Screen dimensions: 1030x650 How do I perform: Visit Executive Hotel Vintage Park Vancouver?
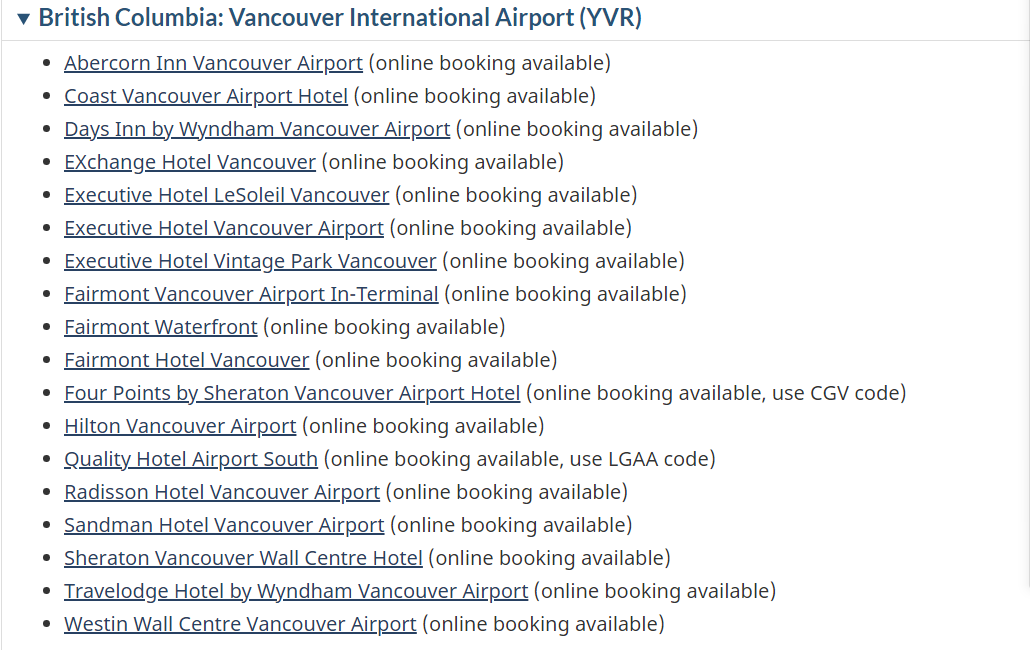pyautogui.click(x=250, y=261)
